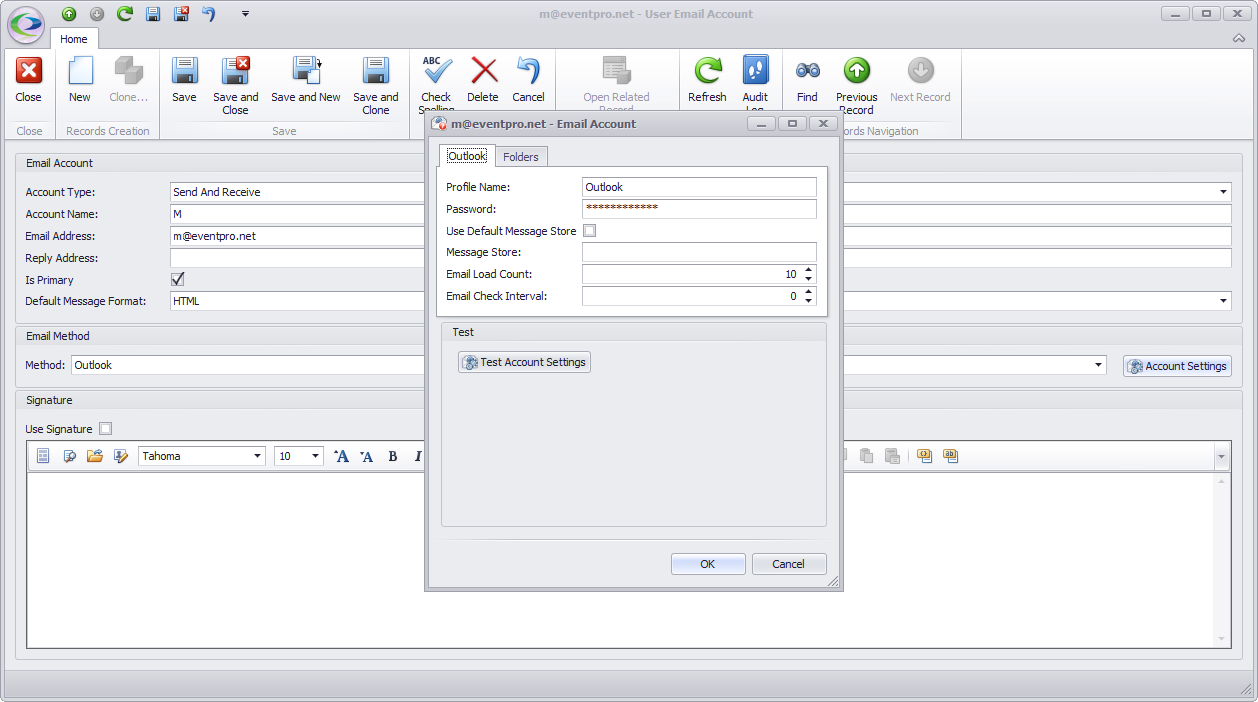Open the Tahoma font name dropdown
This screenshot has width=1258, height=702.
pos(258,456)
